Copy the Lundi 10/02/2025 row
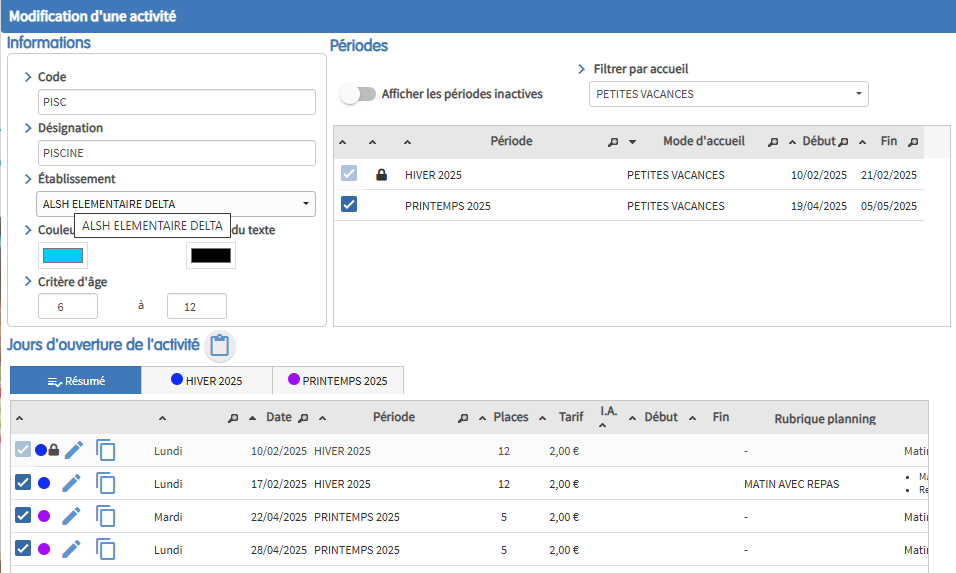 point(105,451)
